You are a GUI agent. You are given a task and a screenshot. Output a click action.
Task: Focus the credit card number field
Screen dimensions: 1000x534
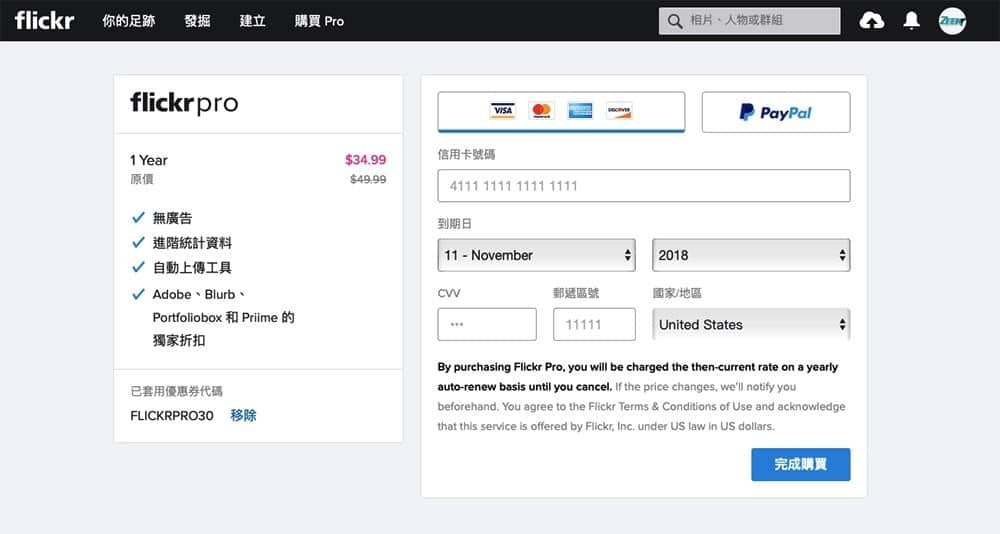(x=643, y=186)
